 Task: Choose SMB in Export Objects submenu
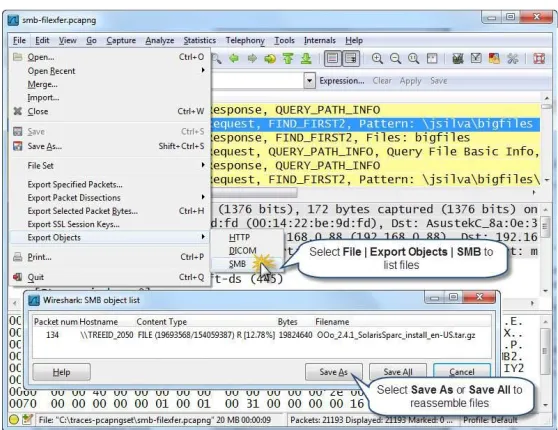pyautogui.click(x=247, y=264)
